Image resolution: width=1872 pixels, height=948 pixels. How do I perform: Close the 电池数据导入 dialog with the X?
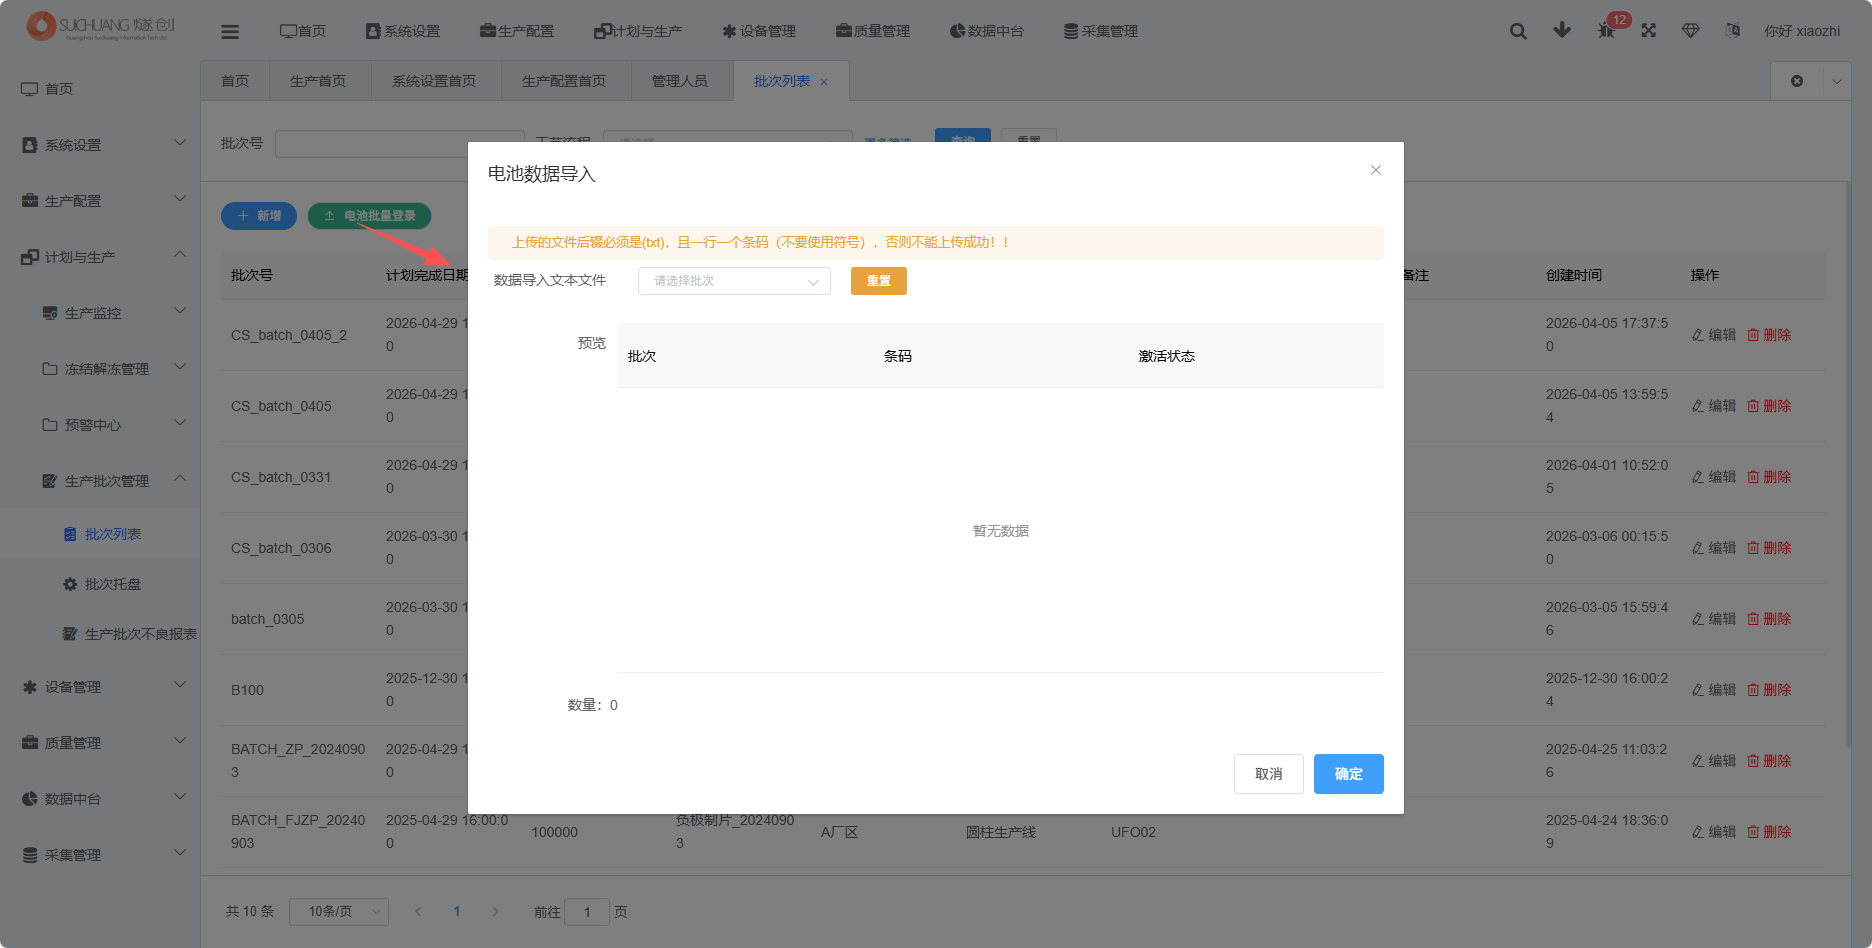(1376, 170)
